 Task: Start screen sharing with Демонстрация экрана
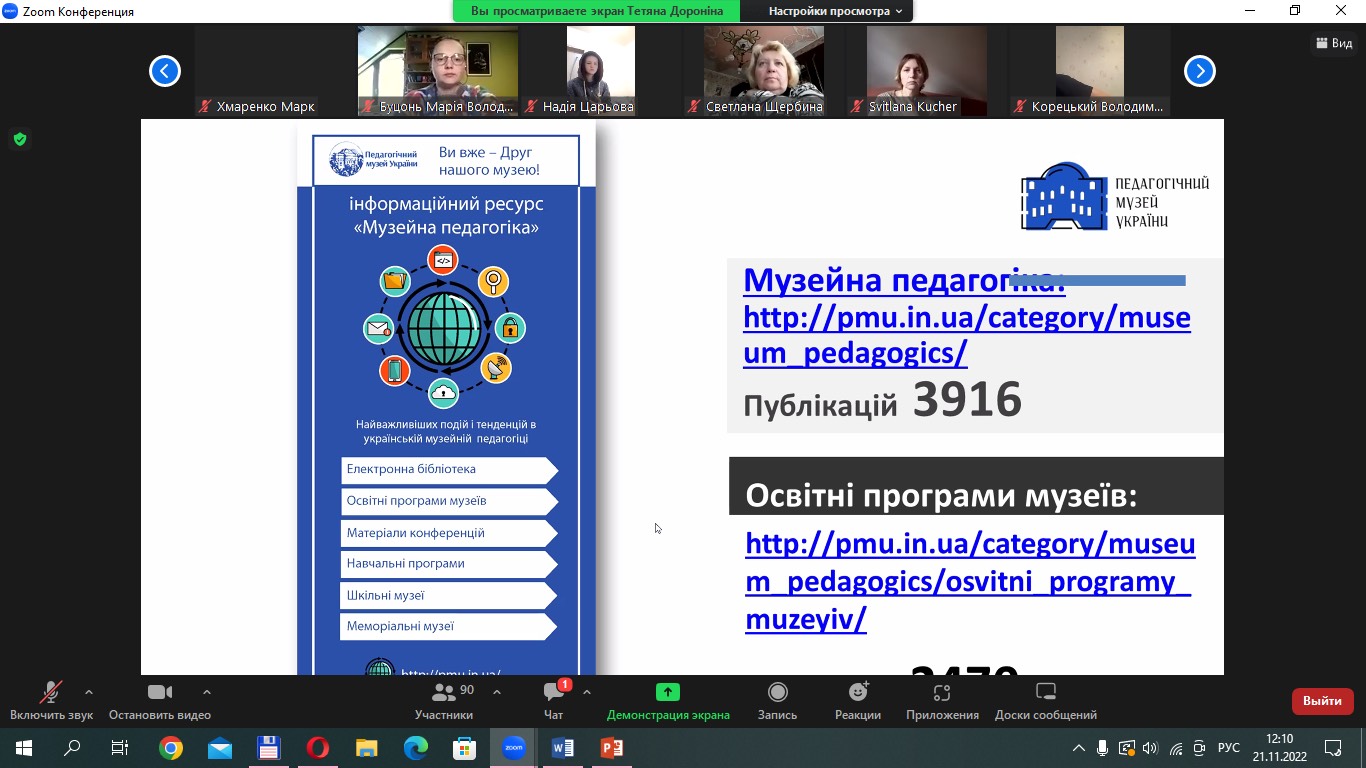pyautogui.click(x=667, y=700)
